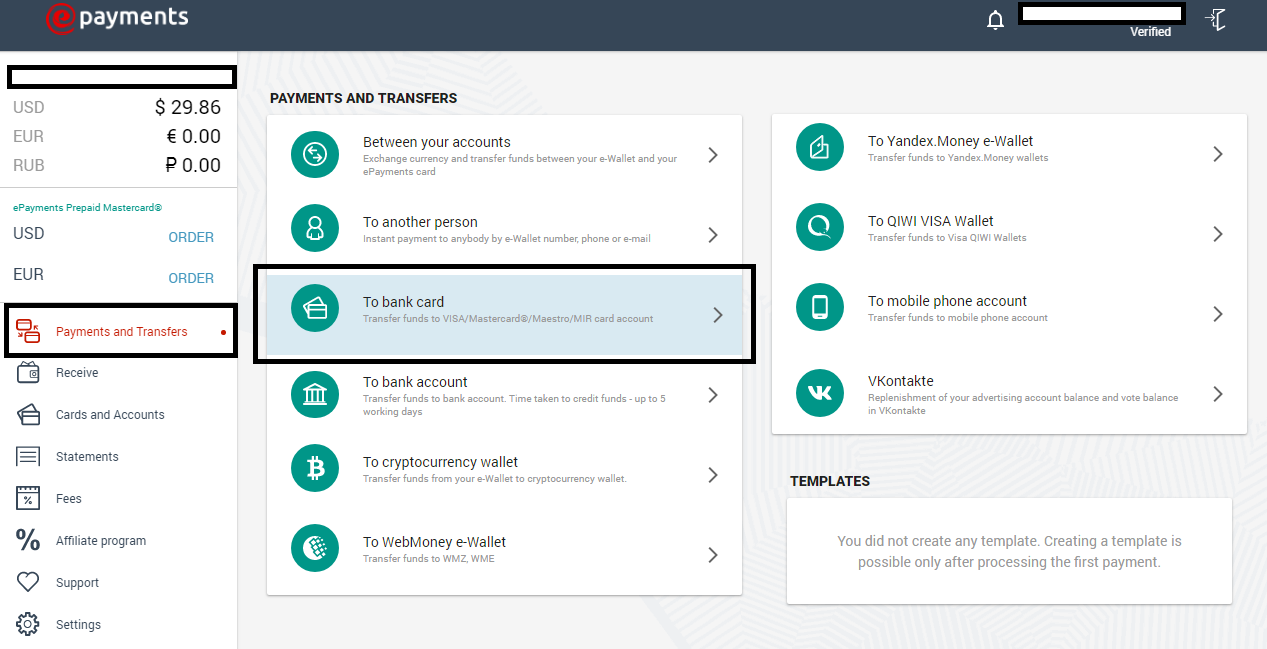Order a EUR prepaid Mastercard
The width and height of the screenshot is (1267, 649).
point(191,278)
